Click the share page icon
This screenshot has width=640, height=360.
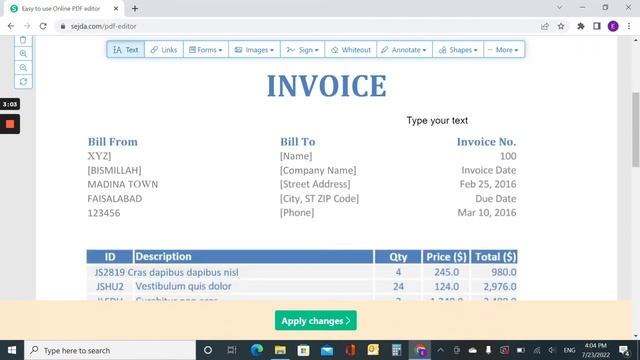click(x=544, y=26)
